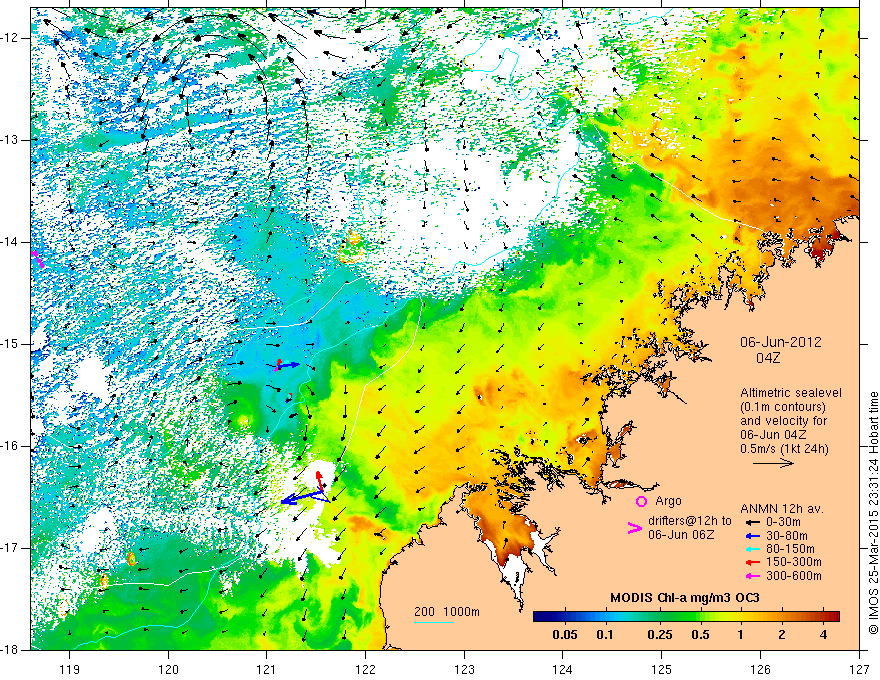Screen dimensions: 880x680
Task: Click the latitude axis label '-16'
Action: click(10, 446)
